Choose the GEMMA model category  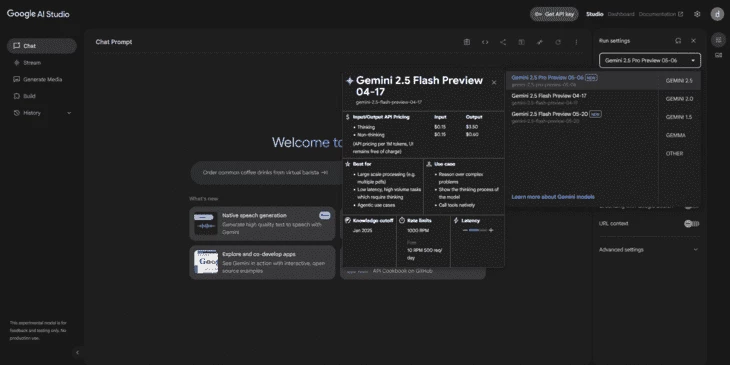(x=679, y=135)
